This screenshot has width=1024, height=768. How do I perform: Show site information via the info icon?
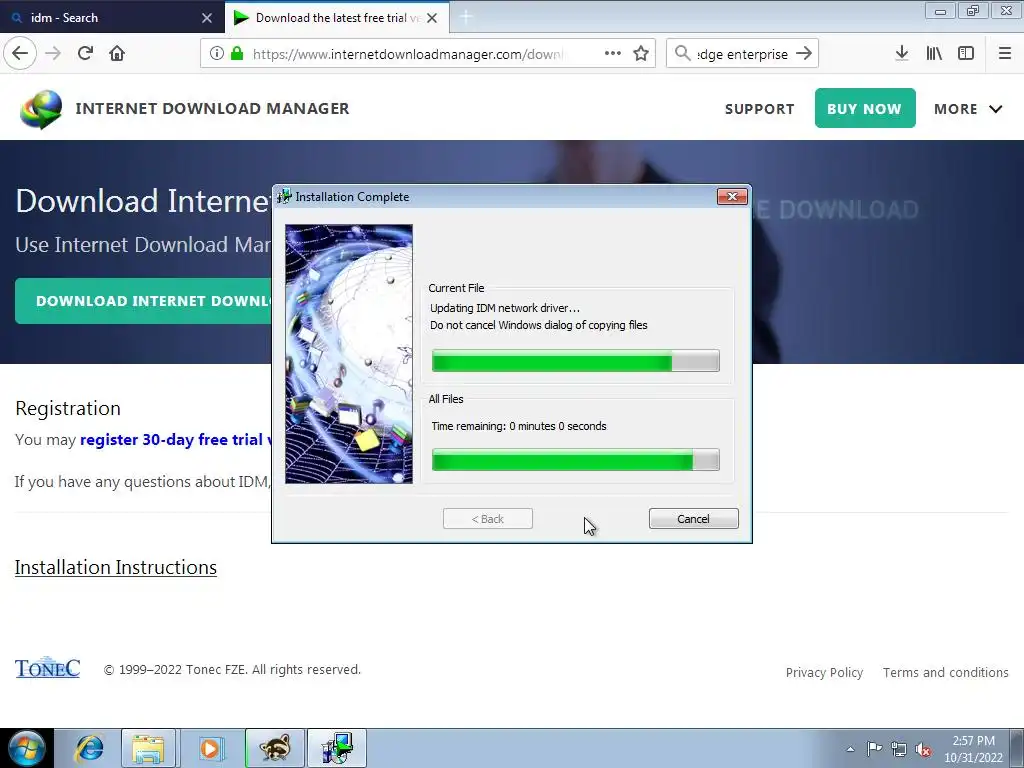tap(217, 54)
